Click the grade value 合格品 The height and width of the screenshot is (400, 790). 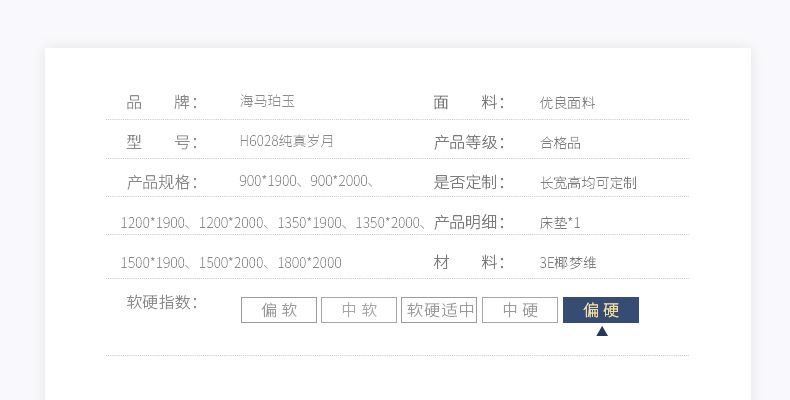tap(560, 143)
